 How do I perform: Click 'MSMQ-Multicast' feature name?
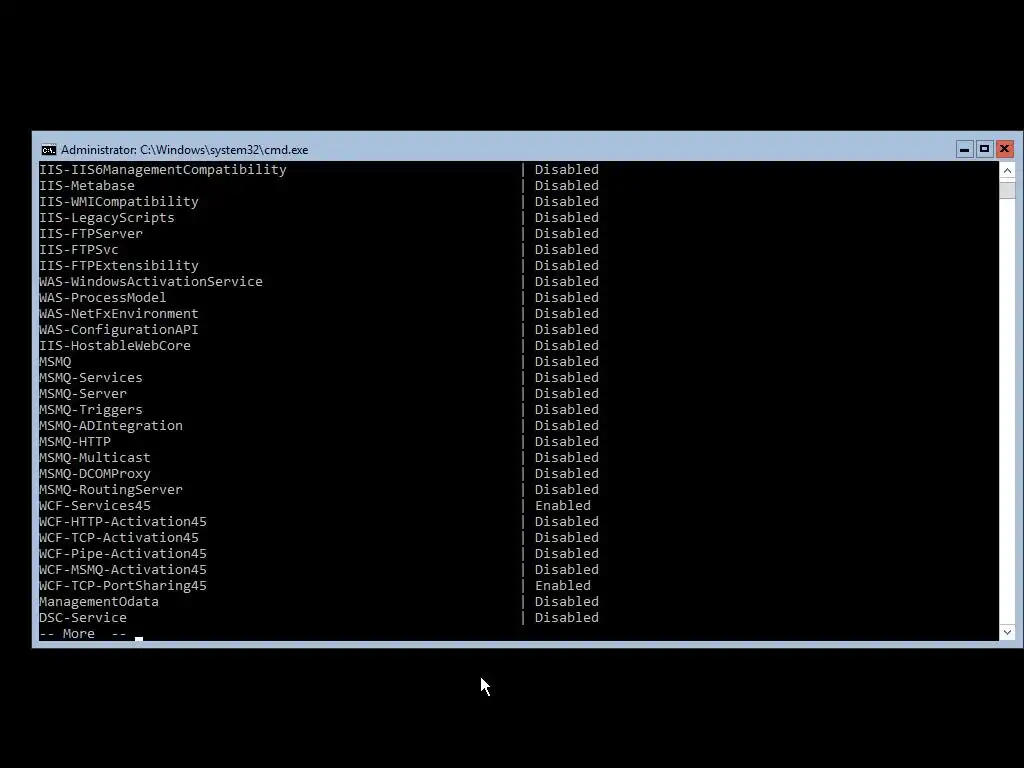point(95,458)
